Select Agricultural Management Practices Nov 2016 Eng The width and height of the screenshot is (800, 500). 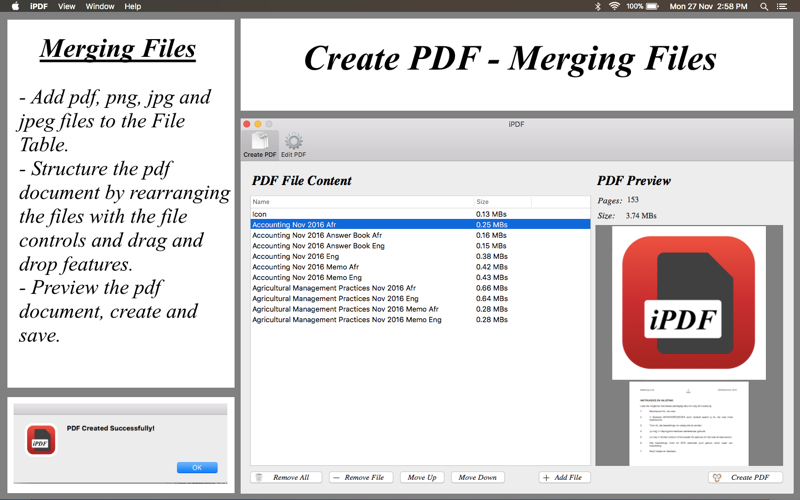tap(420, 298)
